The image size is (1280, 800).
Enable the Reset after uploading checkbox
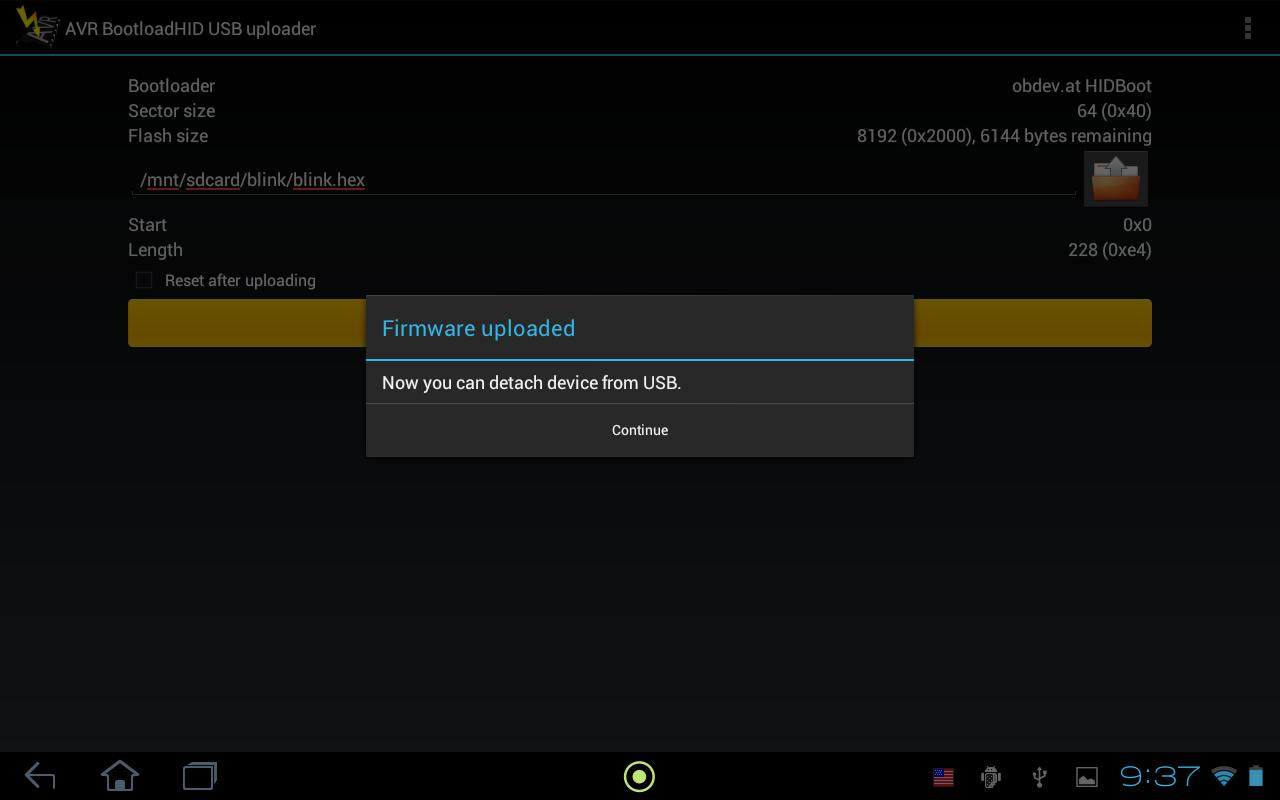(x=143, y=280)
